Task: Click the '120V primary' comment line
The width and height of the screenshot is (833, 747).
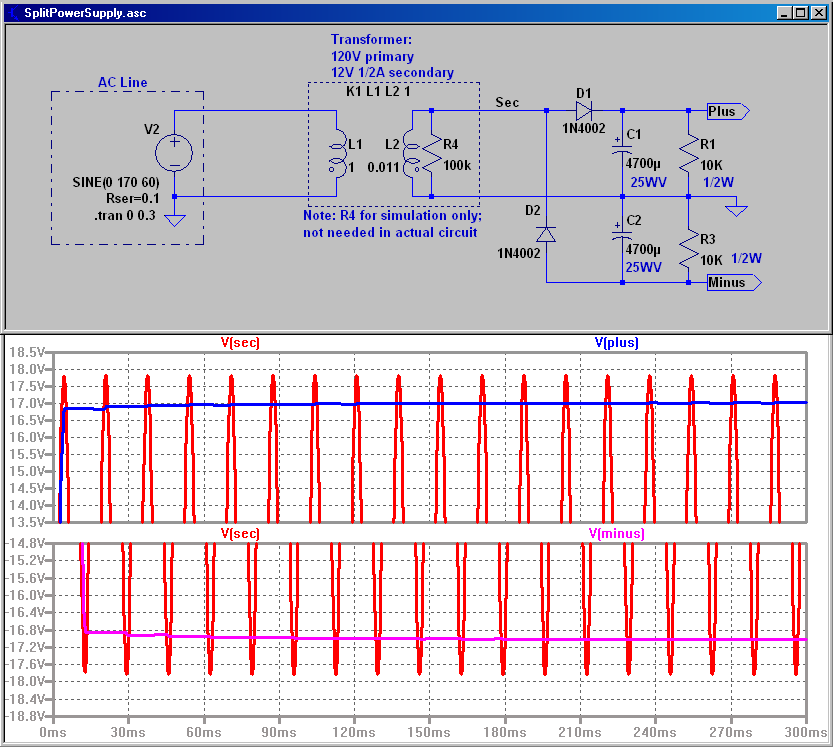Action: click(x=372, y=56)
